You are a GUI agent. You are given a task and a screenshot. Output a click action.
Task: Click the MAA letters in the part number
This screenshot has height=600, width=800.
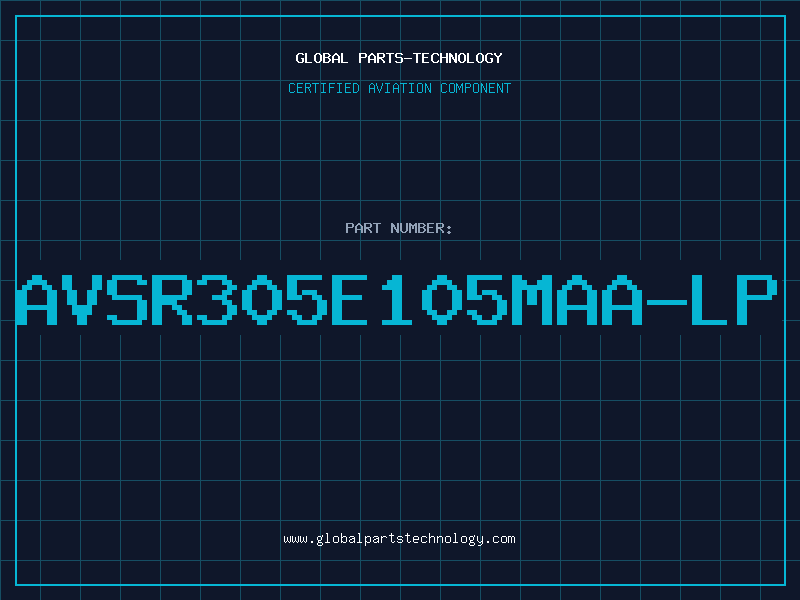point(577,299)
